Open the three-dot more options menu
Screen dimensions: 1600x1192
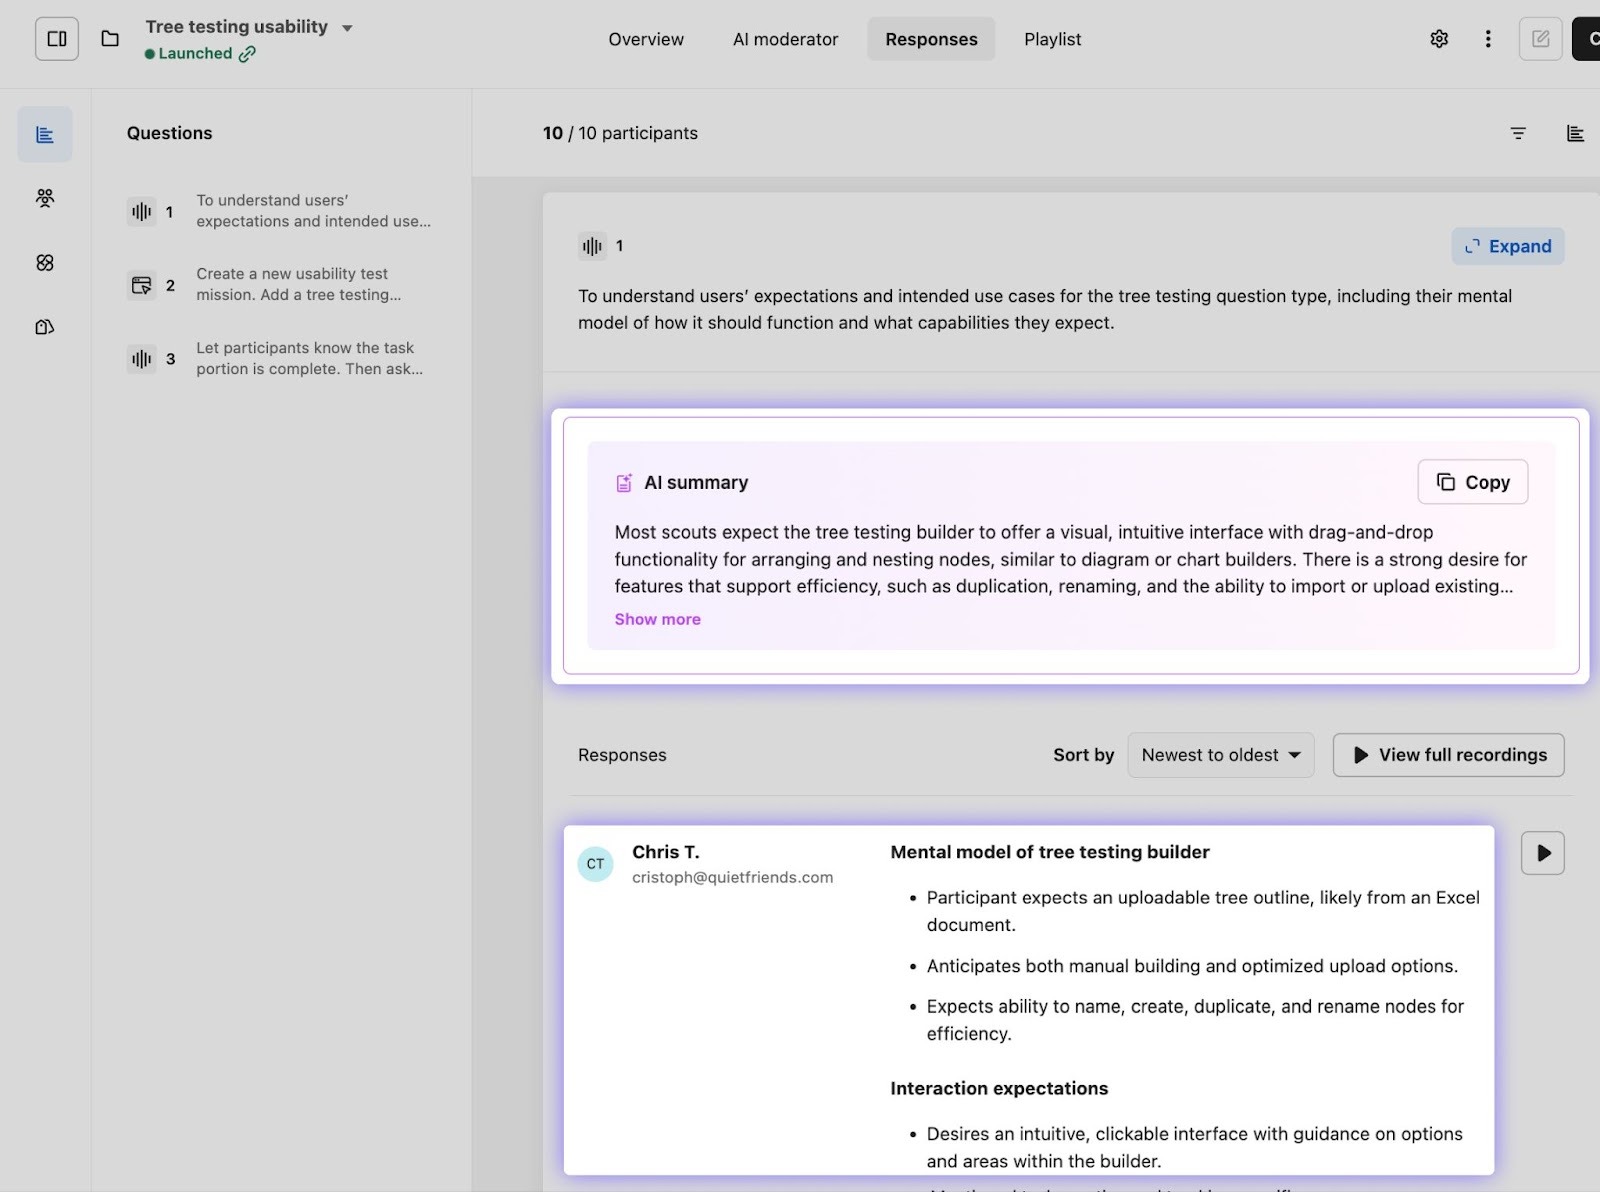(x=1488, y=39)
